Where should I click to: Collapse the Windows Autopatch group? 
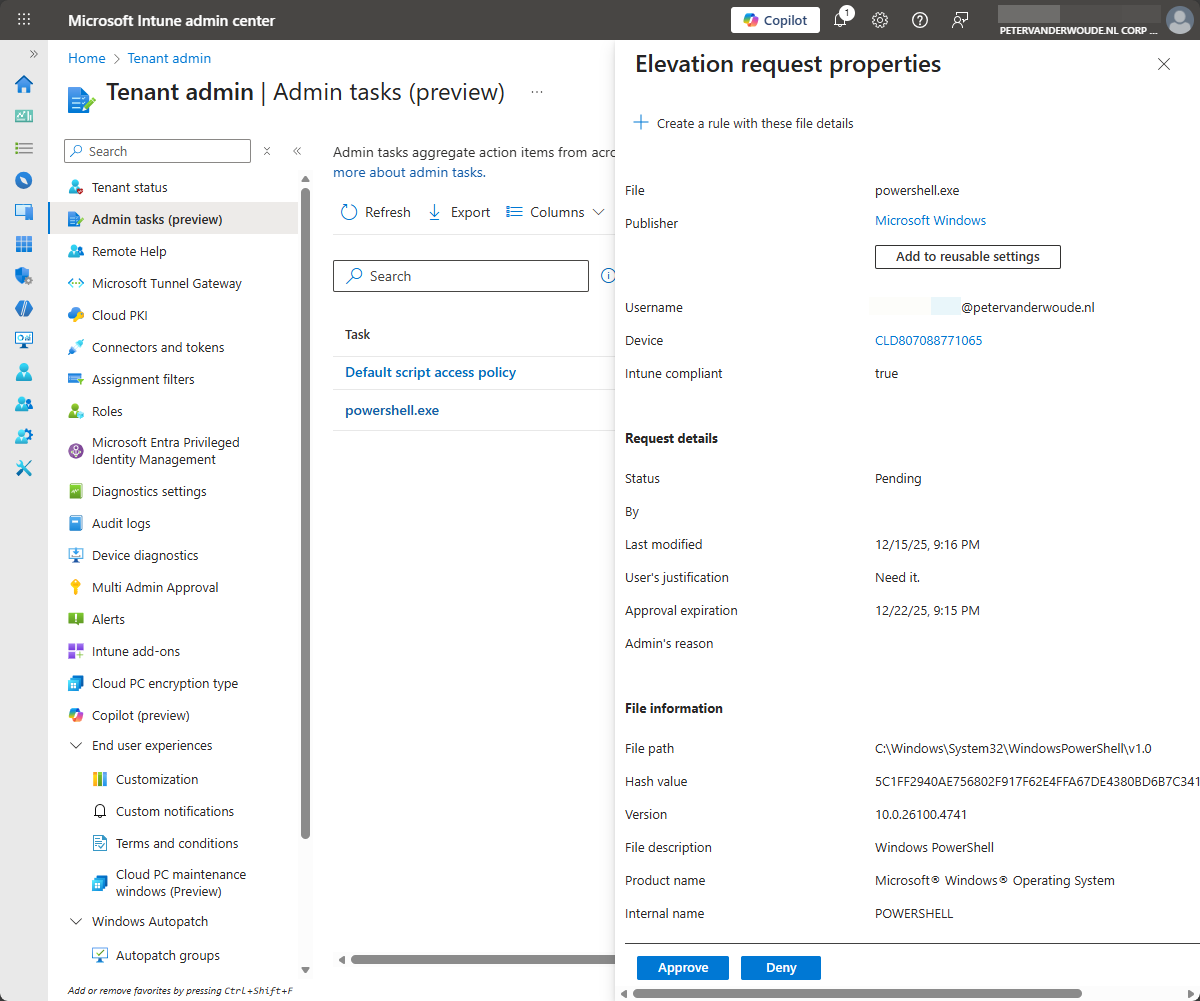coord(76,922)
